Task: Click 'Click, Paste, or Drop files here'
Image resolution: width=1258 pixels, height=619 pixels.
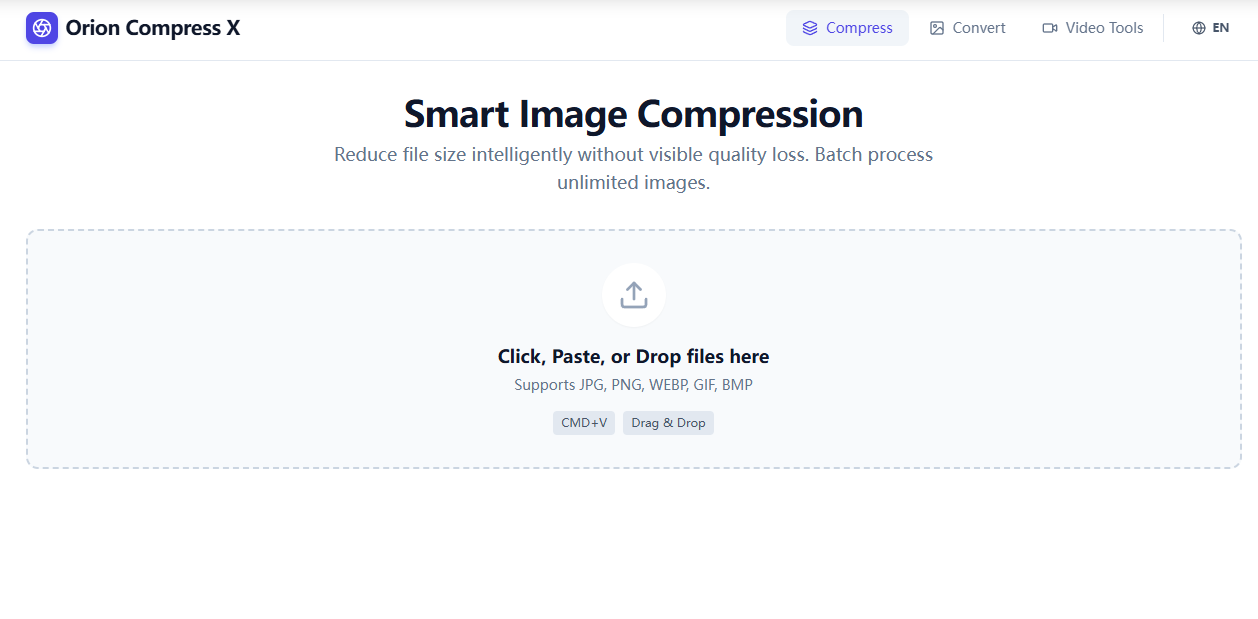Action: (x=633, y=356)
